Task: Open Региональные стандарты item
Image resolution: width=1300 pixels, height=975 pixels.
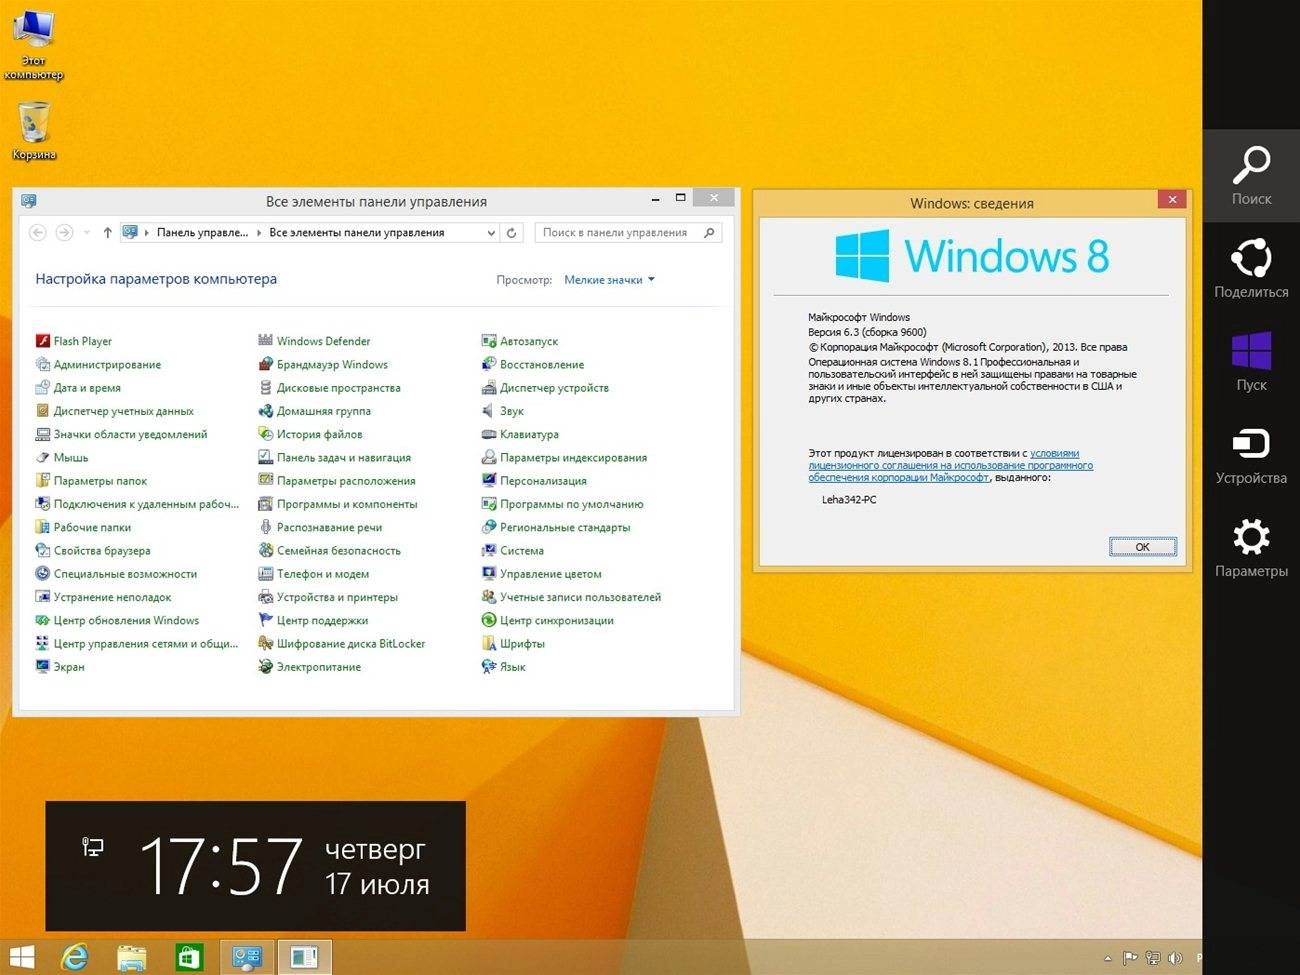Action: pyautogui.click(x=556, y=527)
